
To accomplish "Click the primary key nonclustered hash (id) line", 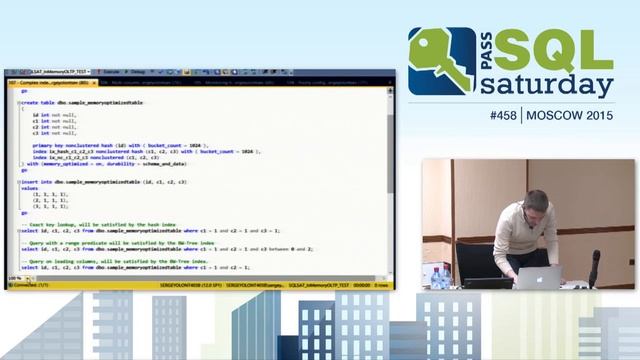I will pos(120,146).
